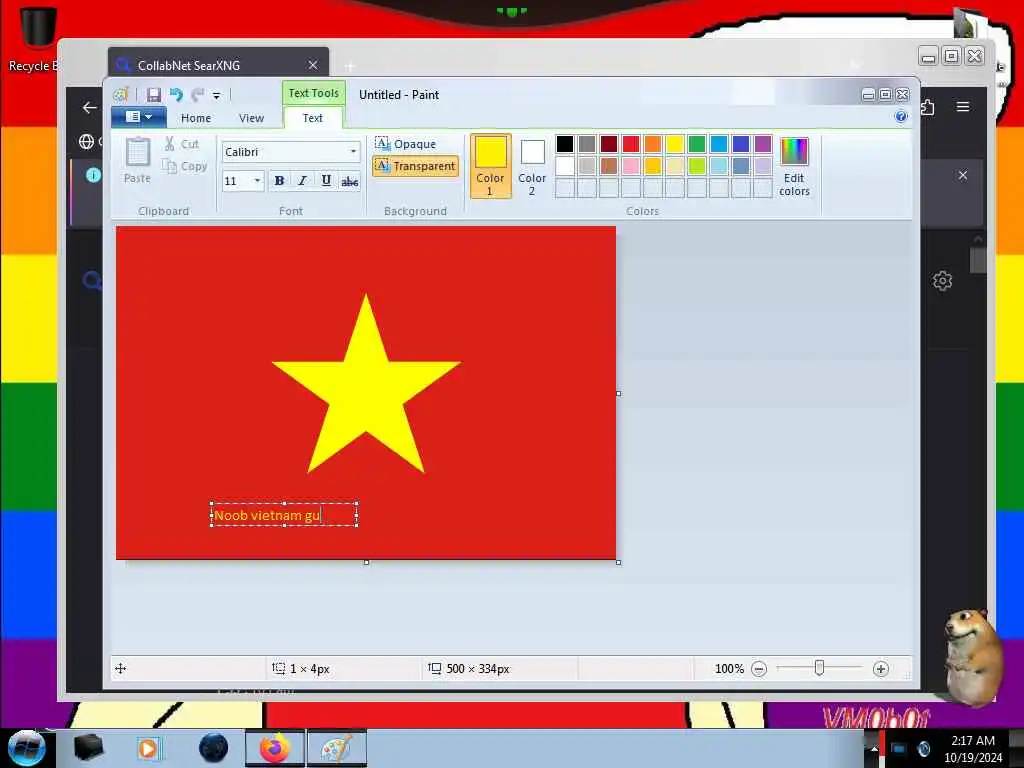Open Paint Help question mark icon

point(901,117)
